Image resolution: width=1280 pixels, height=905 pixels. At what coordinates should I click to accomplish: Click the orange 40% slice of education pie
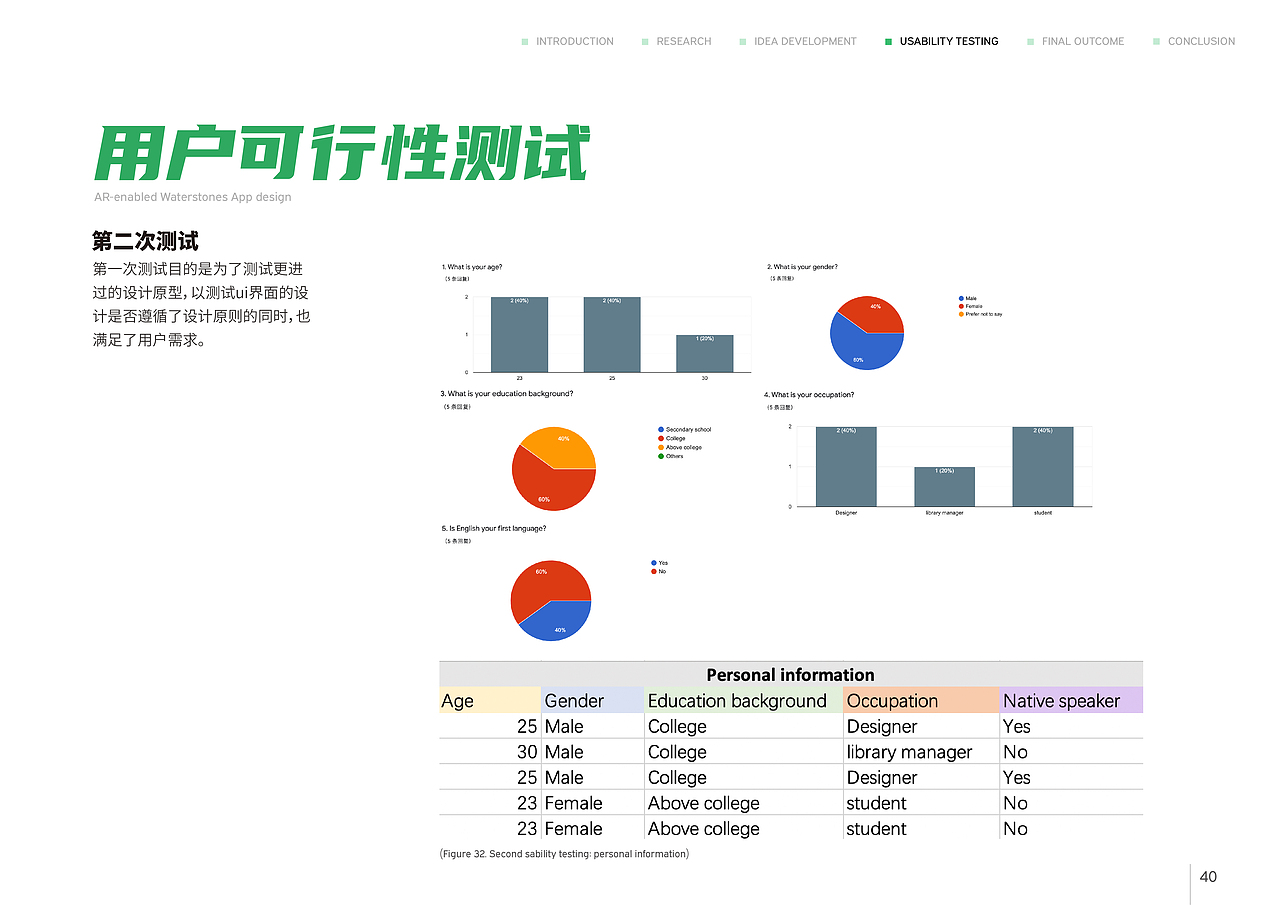563,445
